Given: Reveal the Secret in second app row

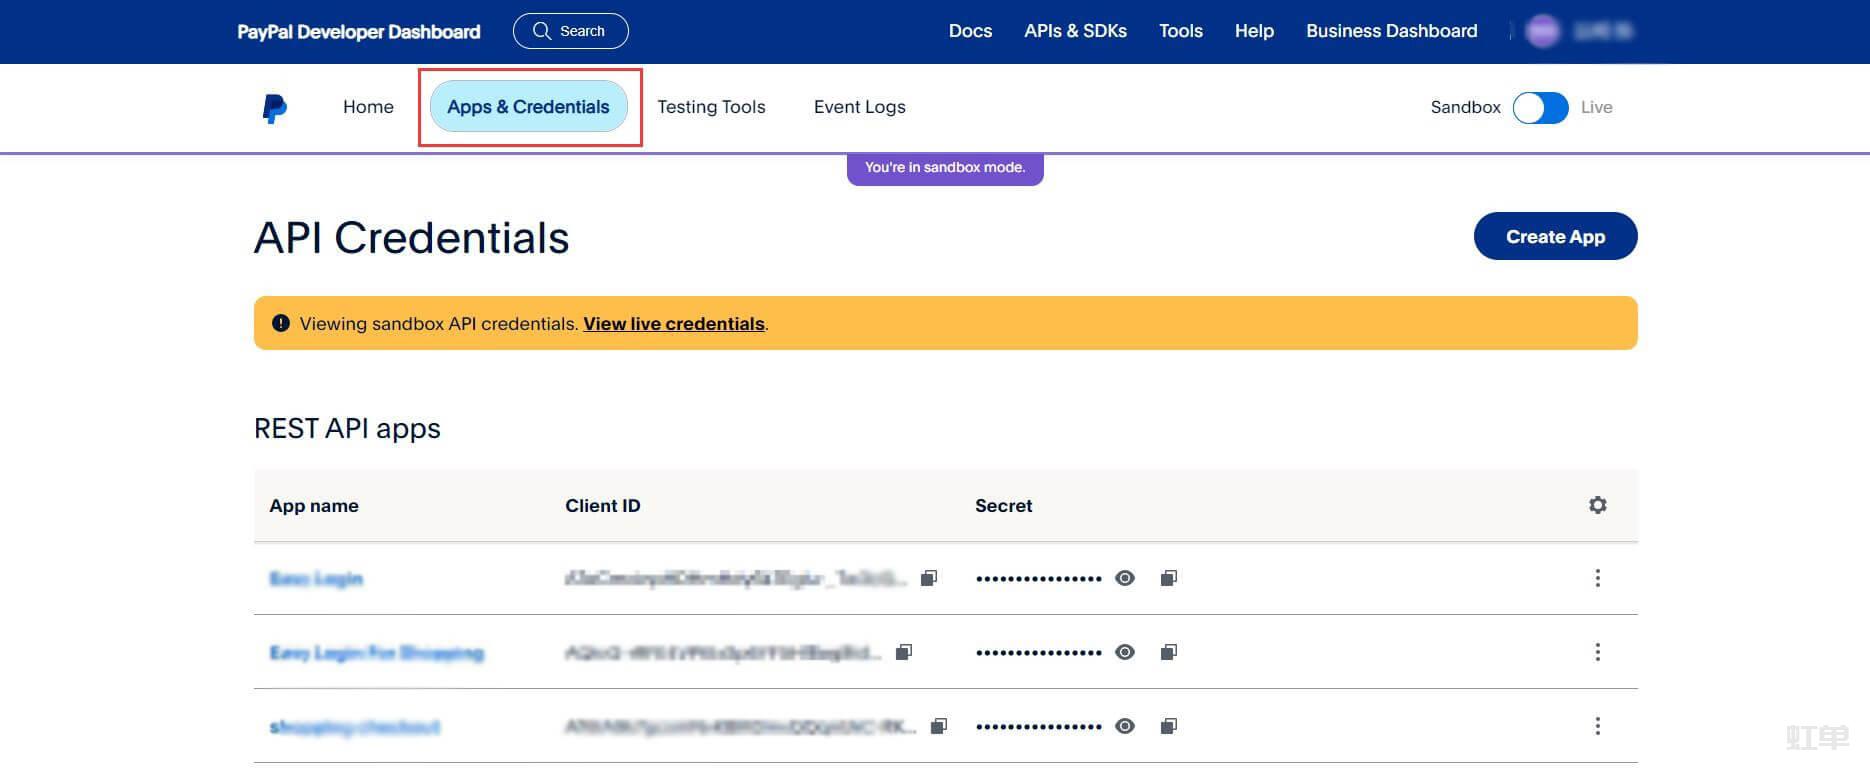Looking at the screenshot, I should click(1125, 652).
